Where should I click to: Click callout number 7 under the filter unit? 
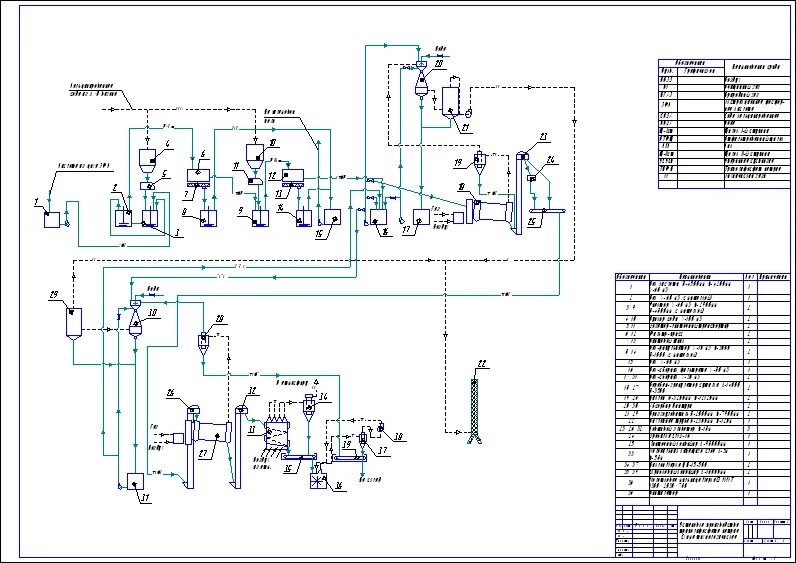click(x=186, y=193)
